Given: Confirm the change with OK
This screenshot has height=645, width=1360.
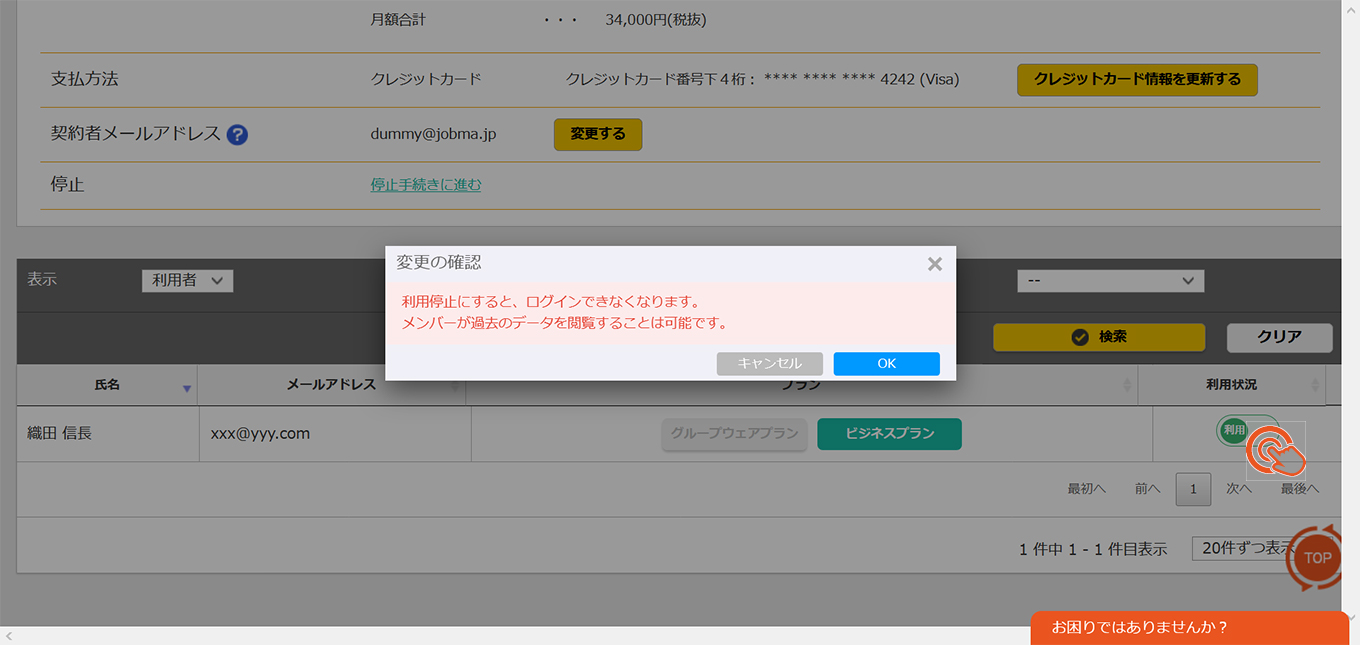Looking at the screenshot, I should [x=886, y=364].
